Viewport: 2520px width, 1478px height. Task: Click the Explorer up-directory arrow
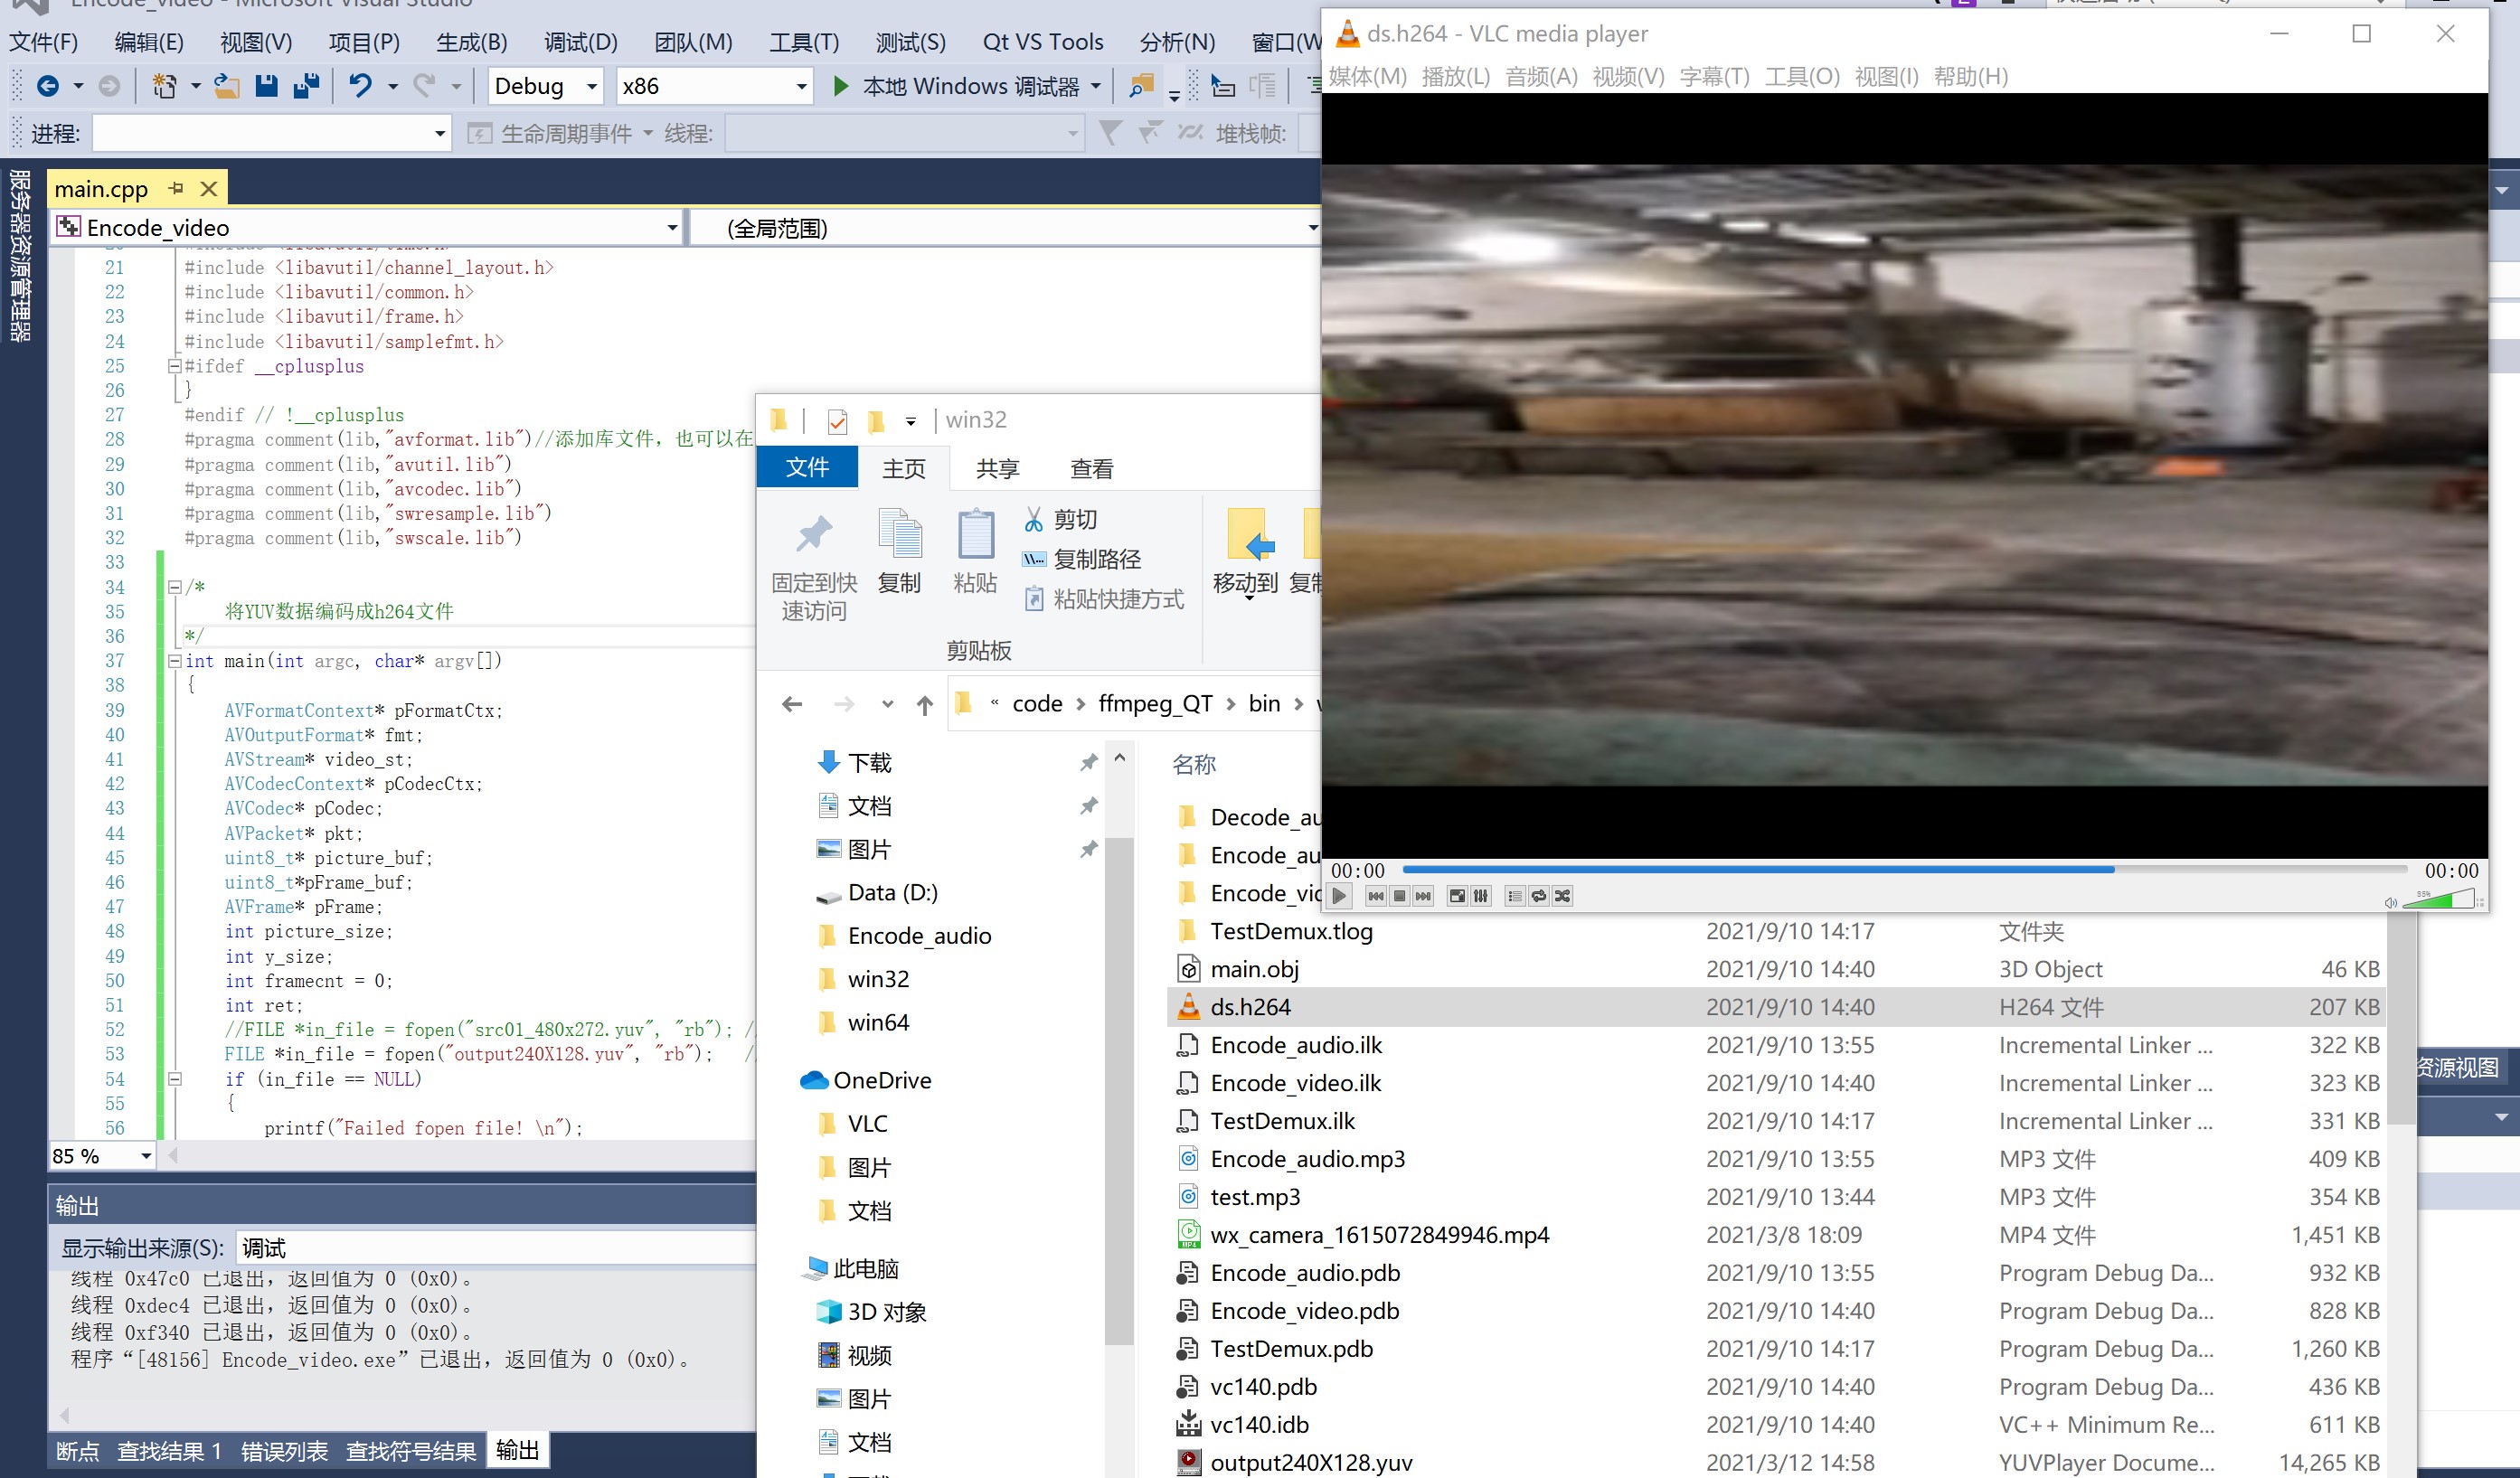click(924, 705)
